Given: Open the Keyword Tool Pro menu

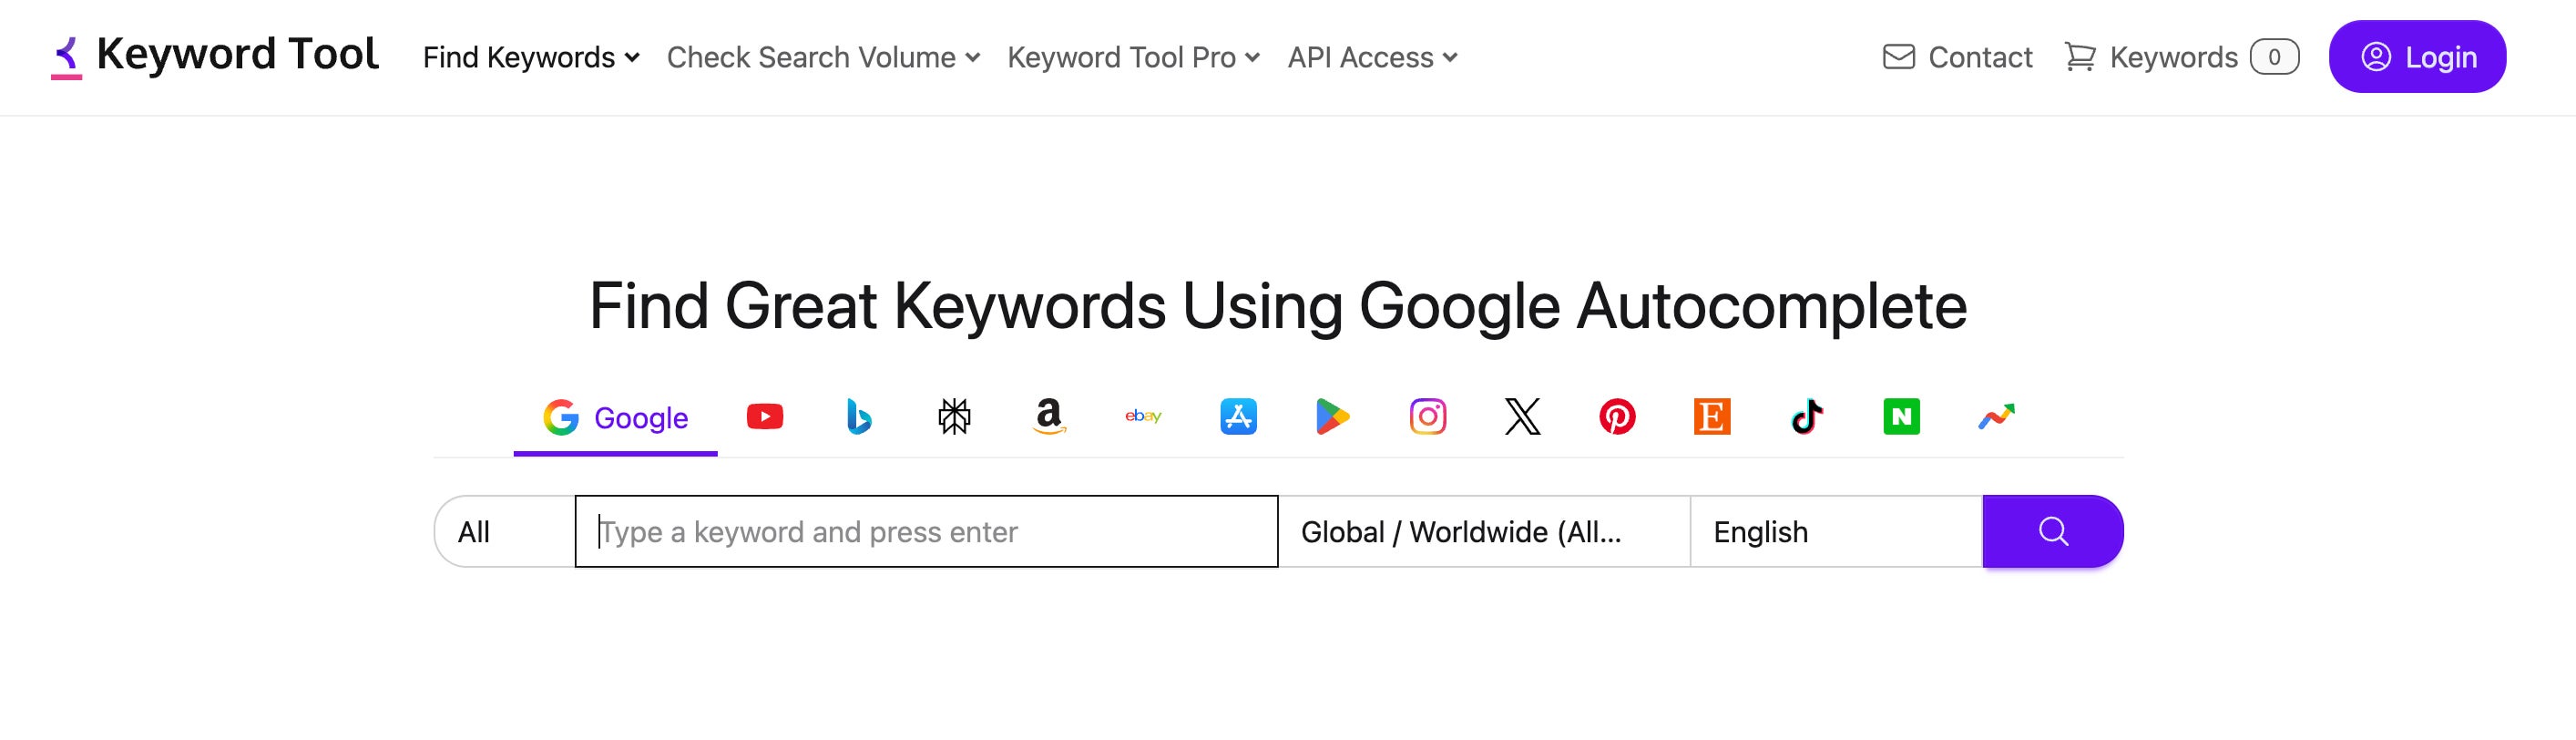Looking at the screenshot, I should 1133,57.
